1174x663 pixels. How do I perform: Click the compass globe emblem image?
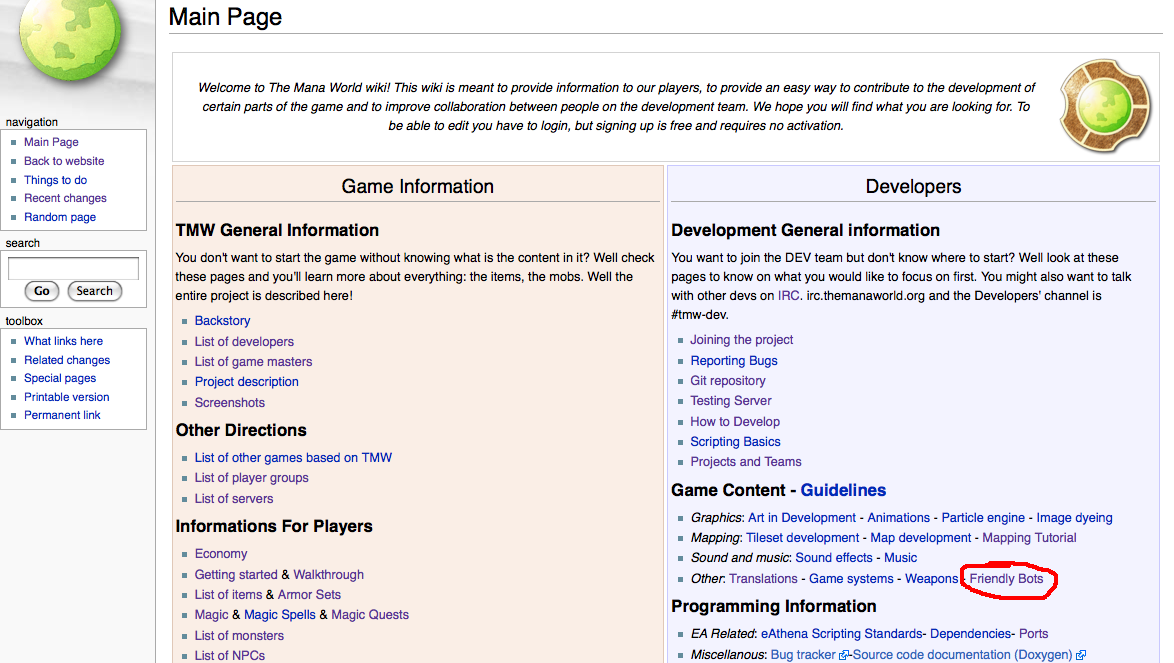1105,106
